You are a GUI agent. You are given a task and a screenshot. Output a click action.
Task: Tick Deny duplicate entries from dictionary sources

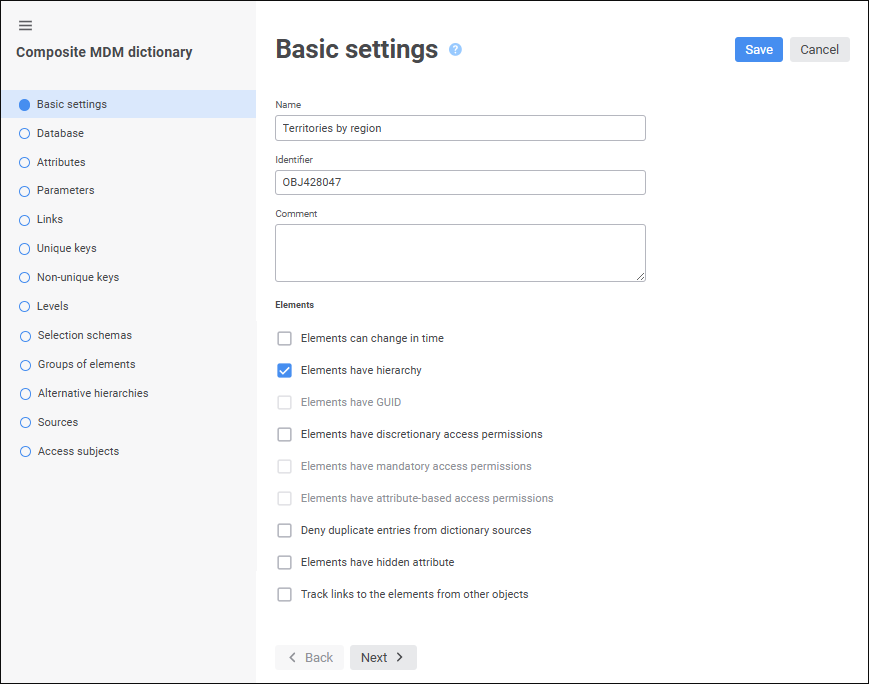click(285, 531)
